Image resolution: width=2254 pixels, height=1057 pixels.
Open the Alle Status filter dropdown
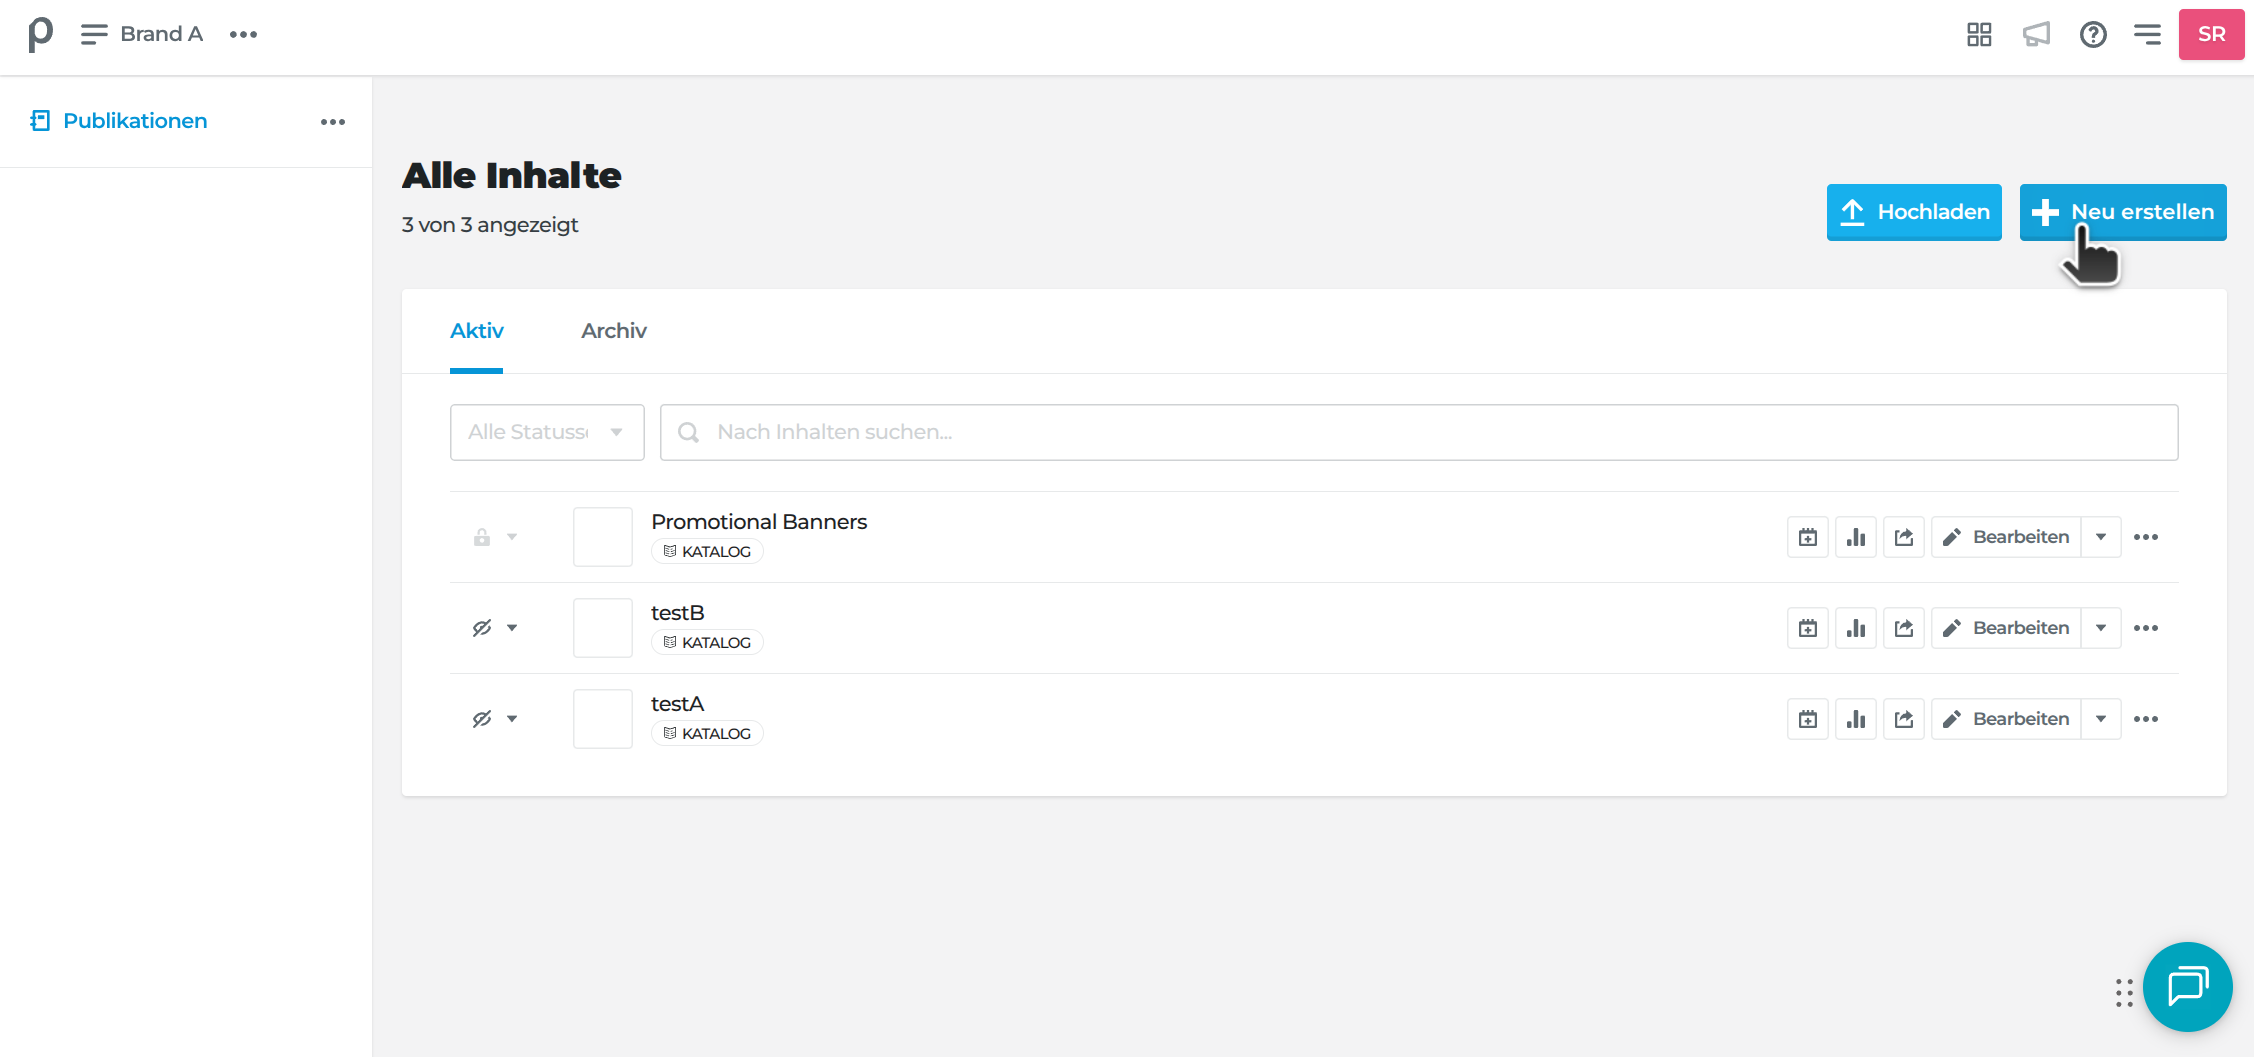click(547, 432)
